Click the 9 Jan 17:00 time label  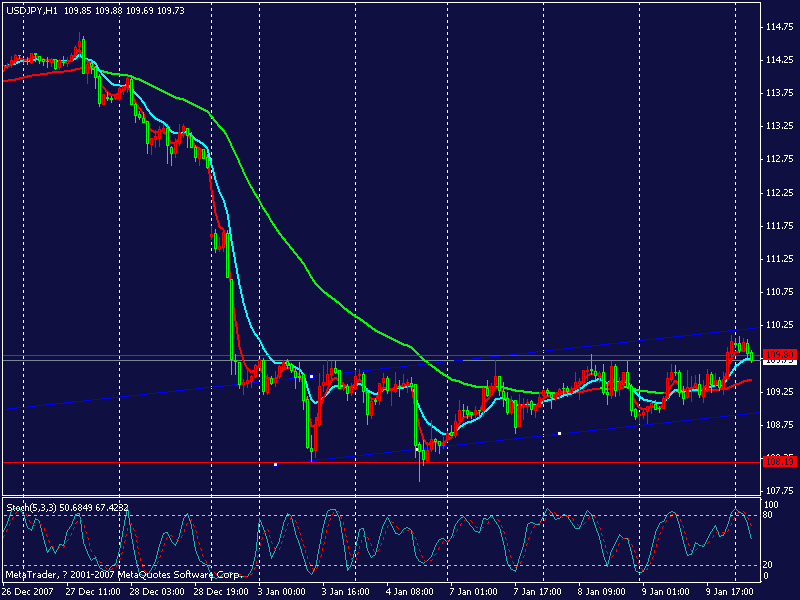[x=729, y=592]
